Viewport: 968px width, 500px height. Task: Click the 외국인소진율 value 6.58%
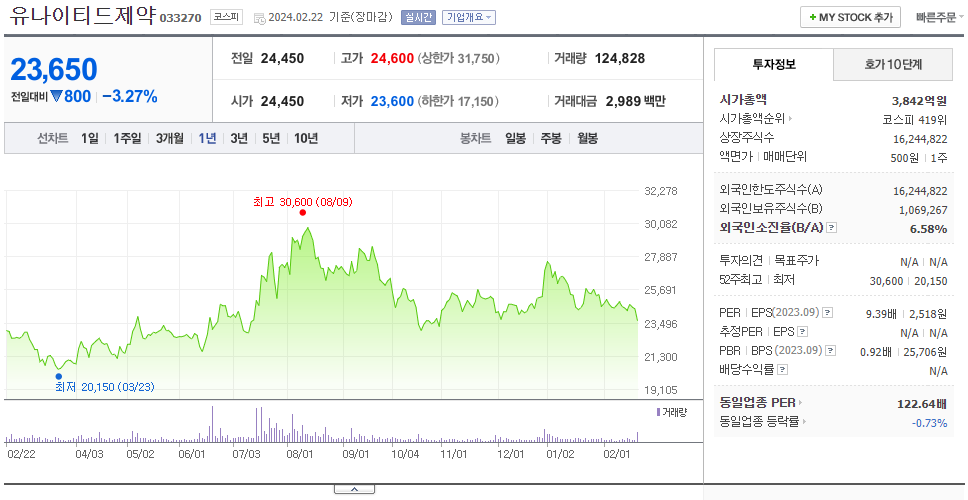click(928, 229)
